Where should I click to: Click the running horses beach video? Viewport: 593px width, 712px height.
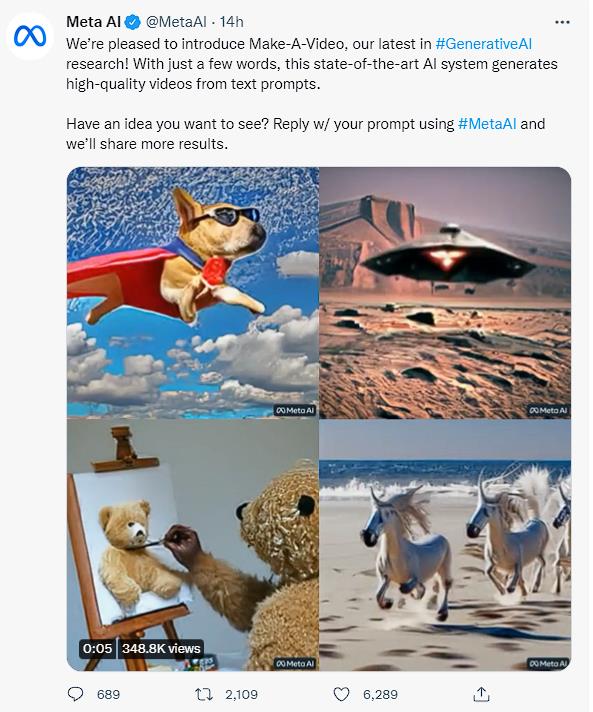tap(445, 545)
